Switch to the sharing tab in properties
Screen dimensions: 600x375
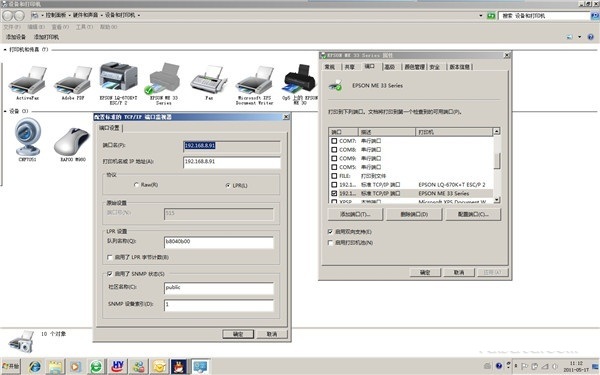point(349,67)
